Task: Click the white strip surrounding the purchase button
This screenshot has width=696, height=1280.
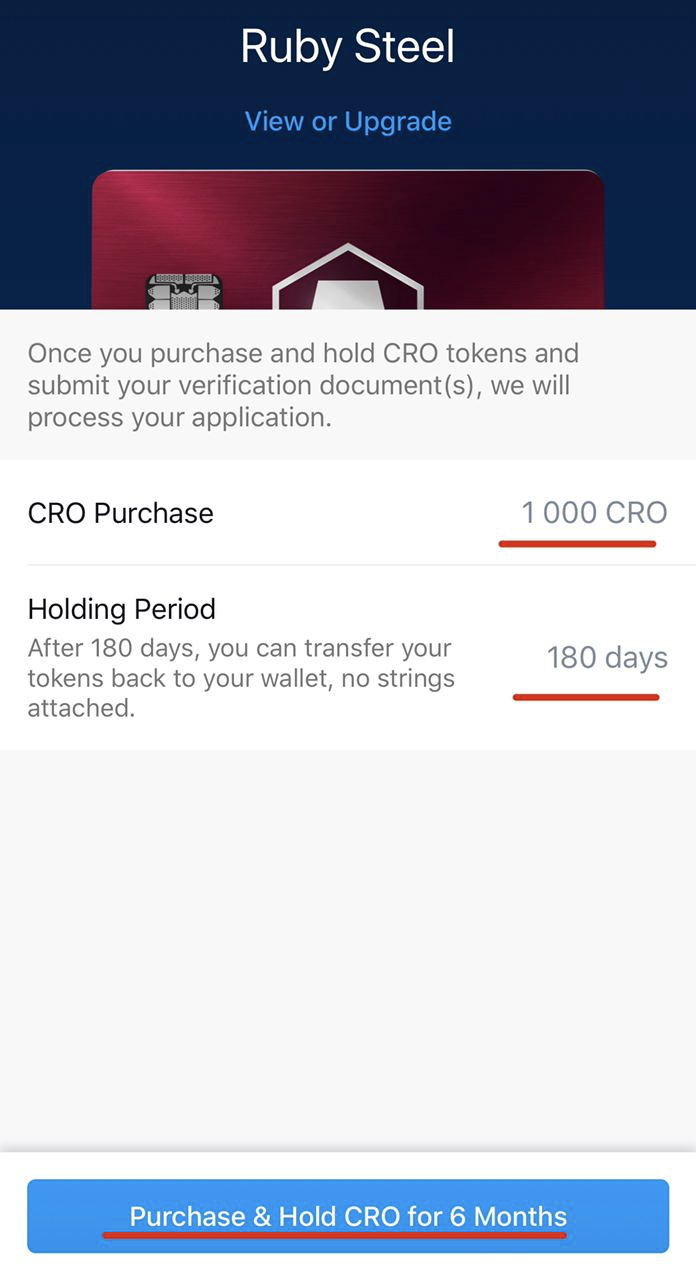Action: coord(348,1166)
